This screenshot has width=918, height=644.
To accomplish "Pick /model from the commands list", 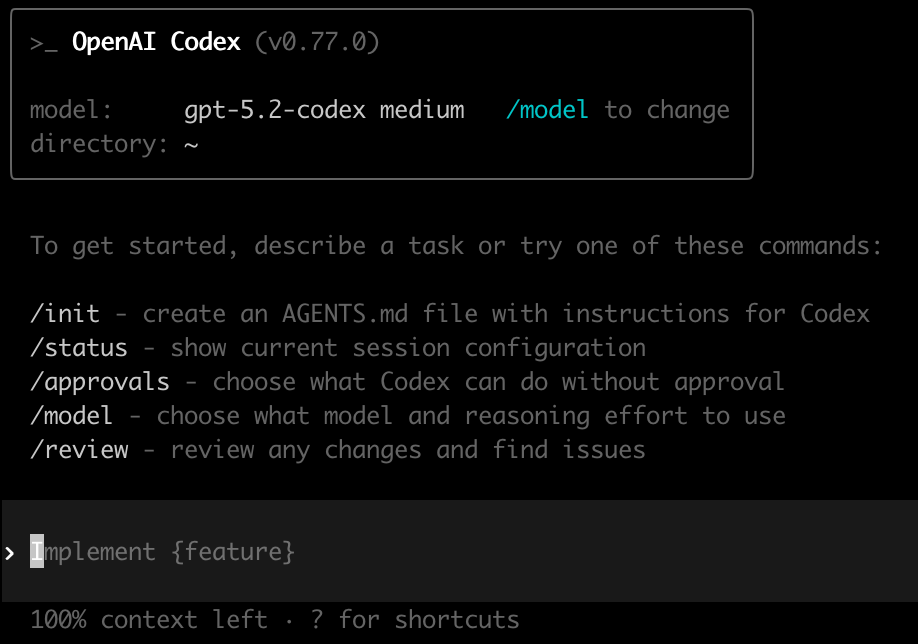I will tap(72, 416).
